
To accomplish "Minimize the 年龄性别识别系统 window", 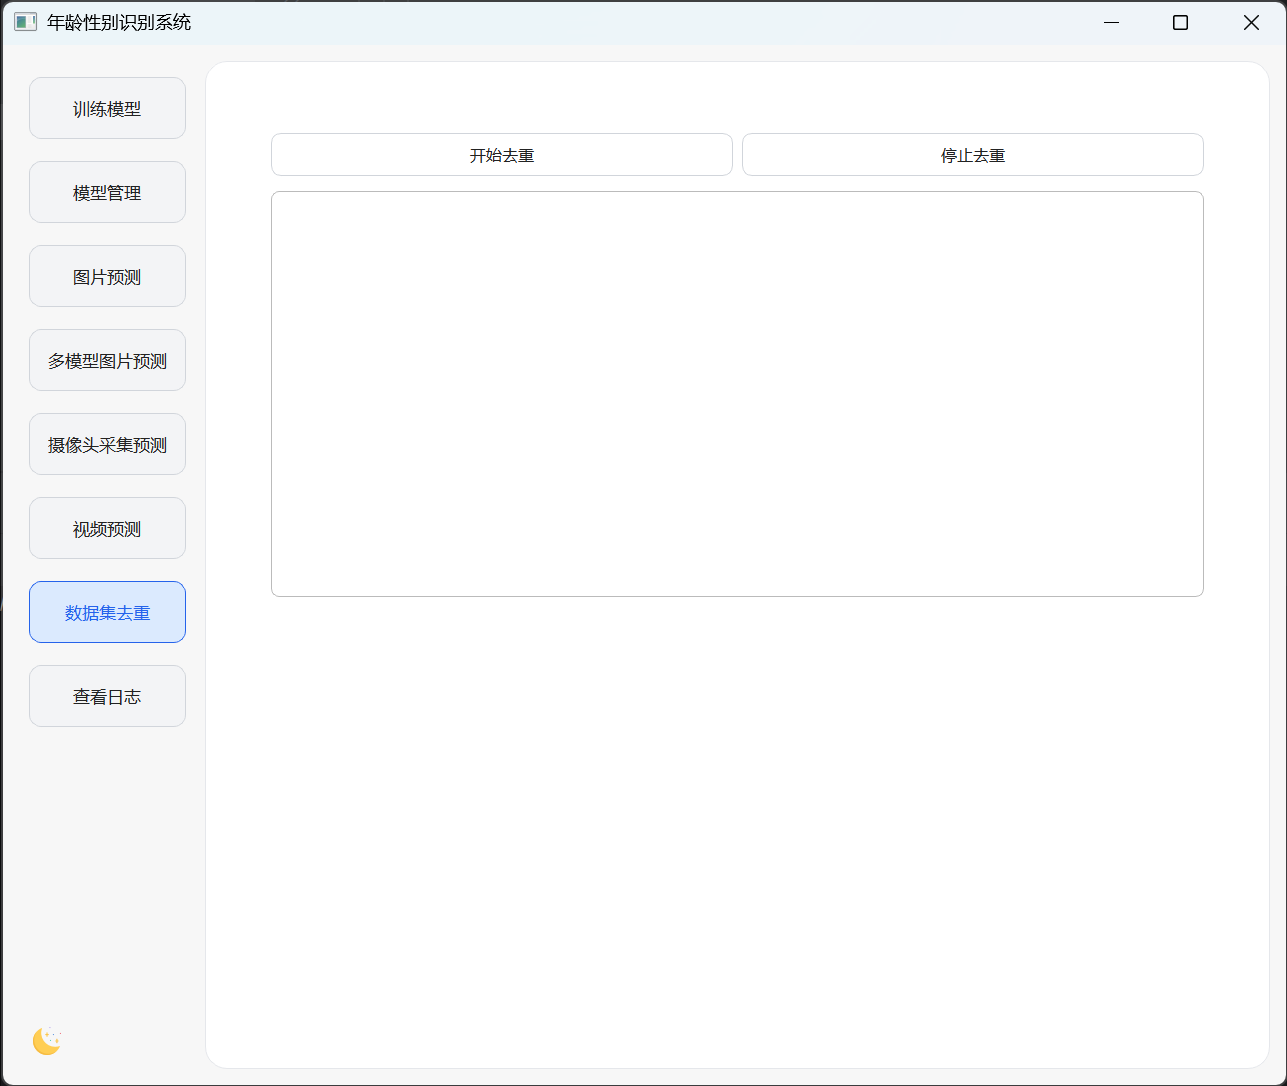I will click(1111, 22).
